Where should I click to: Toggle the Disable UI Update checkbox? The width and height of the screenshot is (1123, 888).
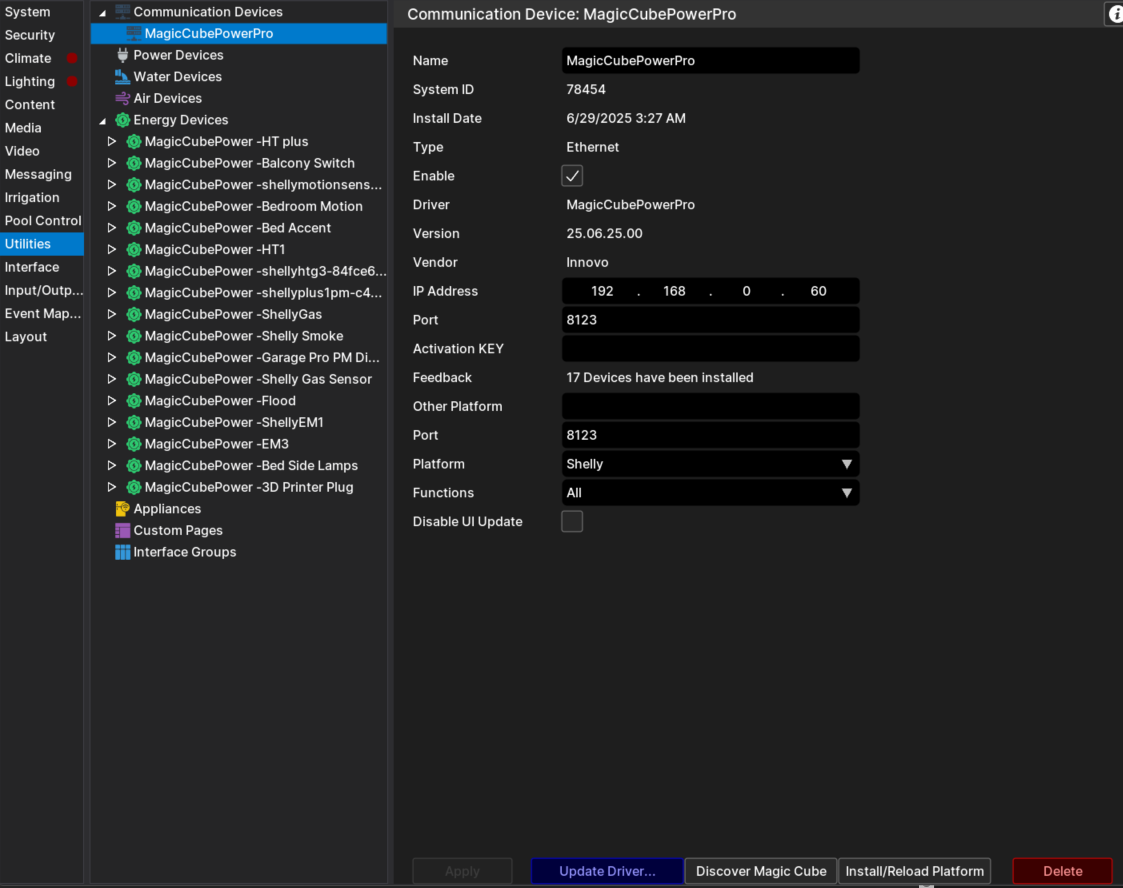[572, 521]
